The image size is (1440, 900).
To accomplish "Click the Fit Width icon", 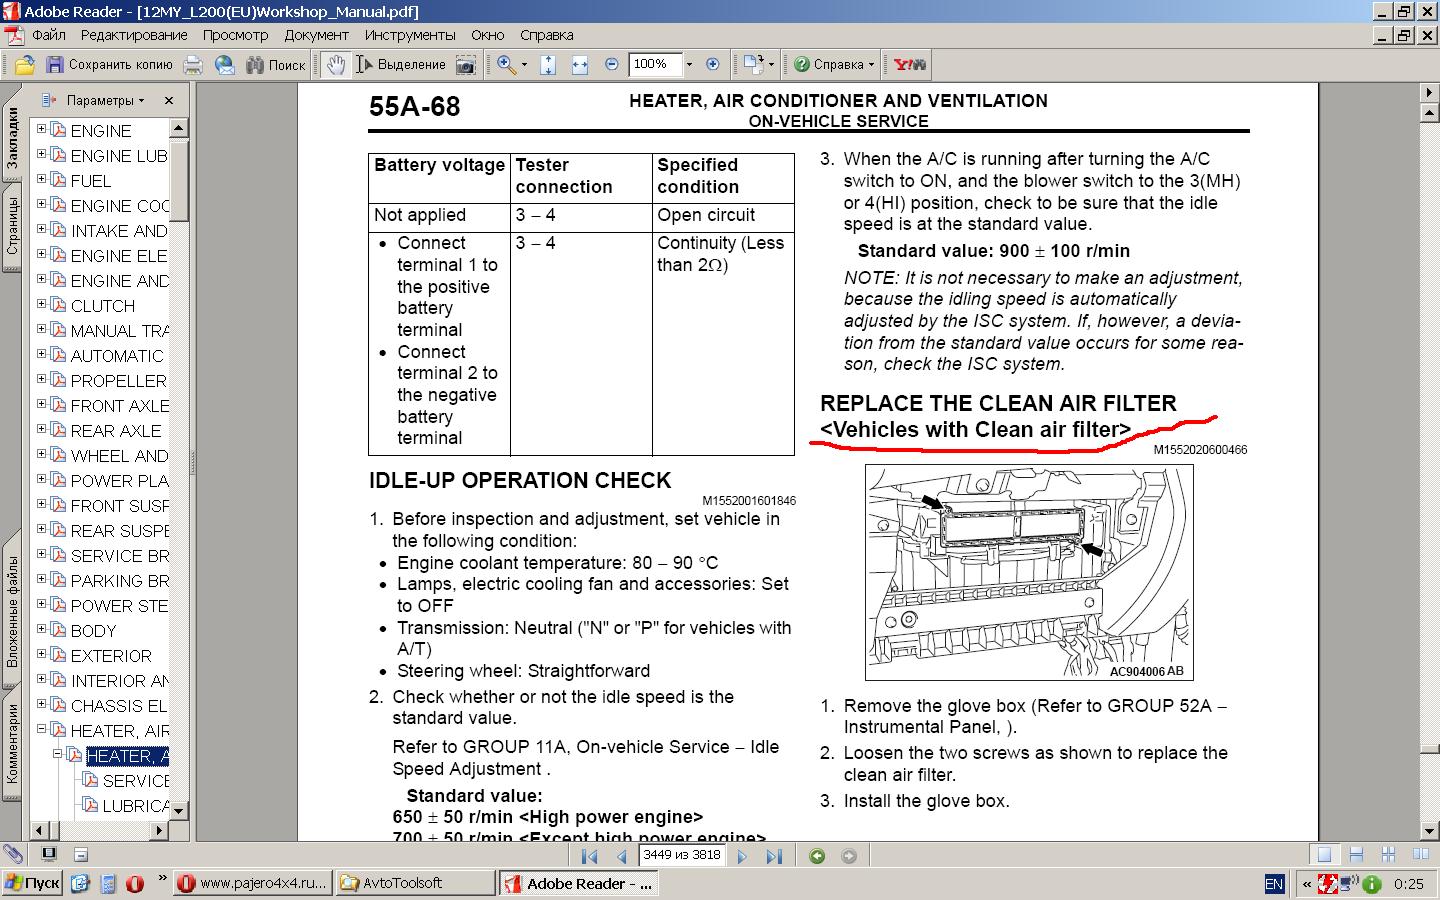I will [580, 65].
